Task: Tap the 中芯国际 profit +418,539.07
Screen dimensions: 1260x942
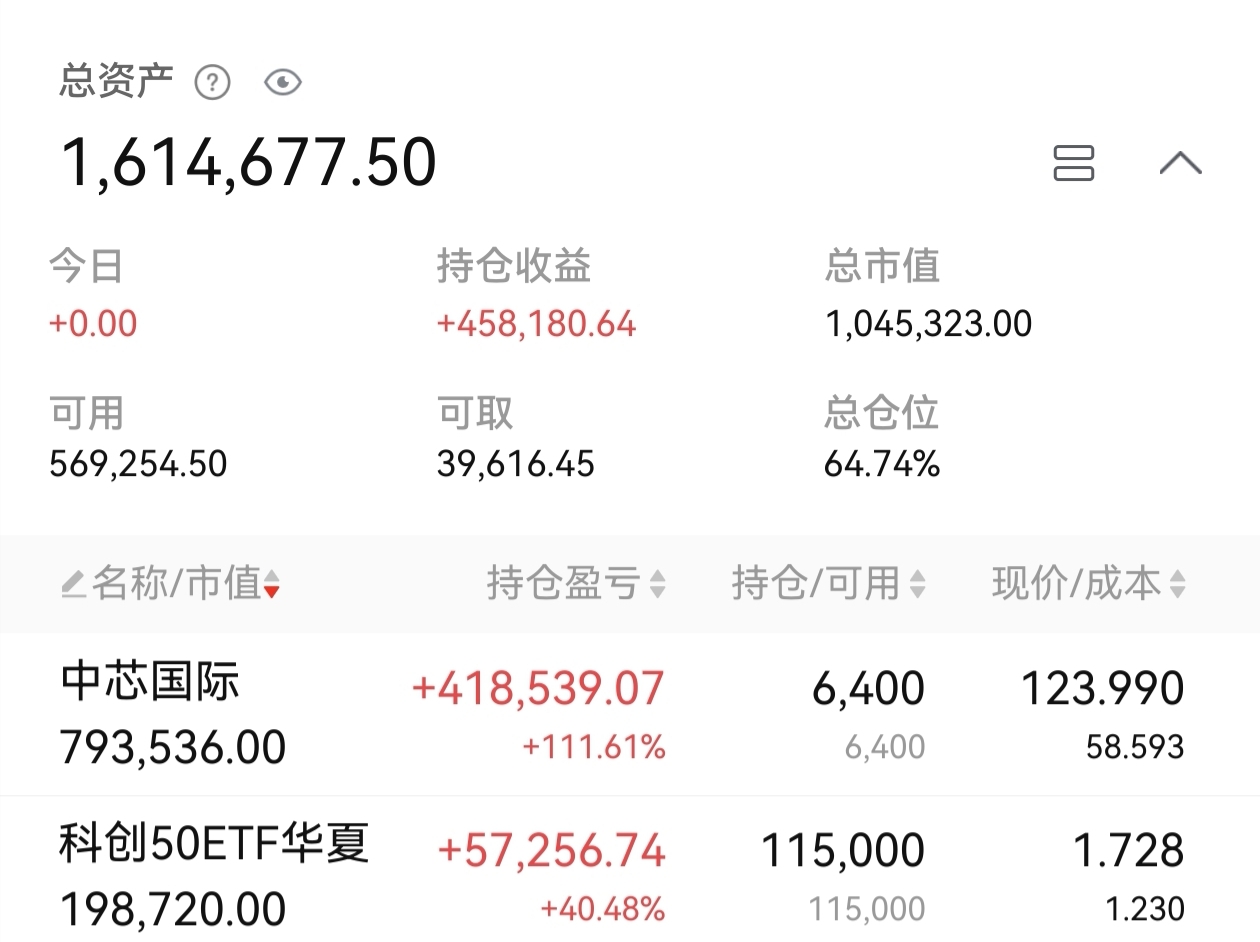Action: 538,689
